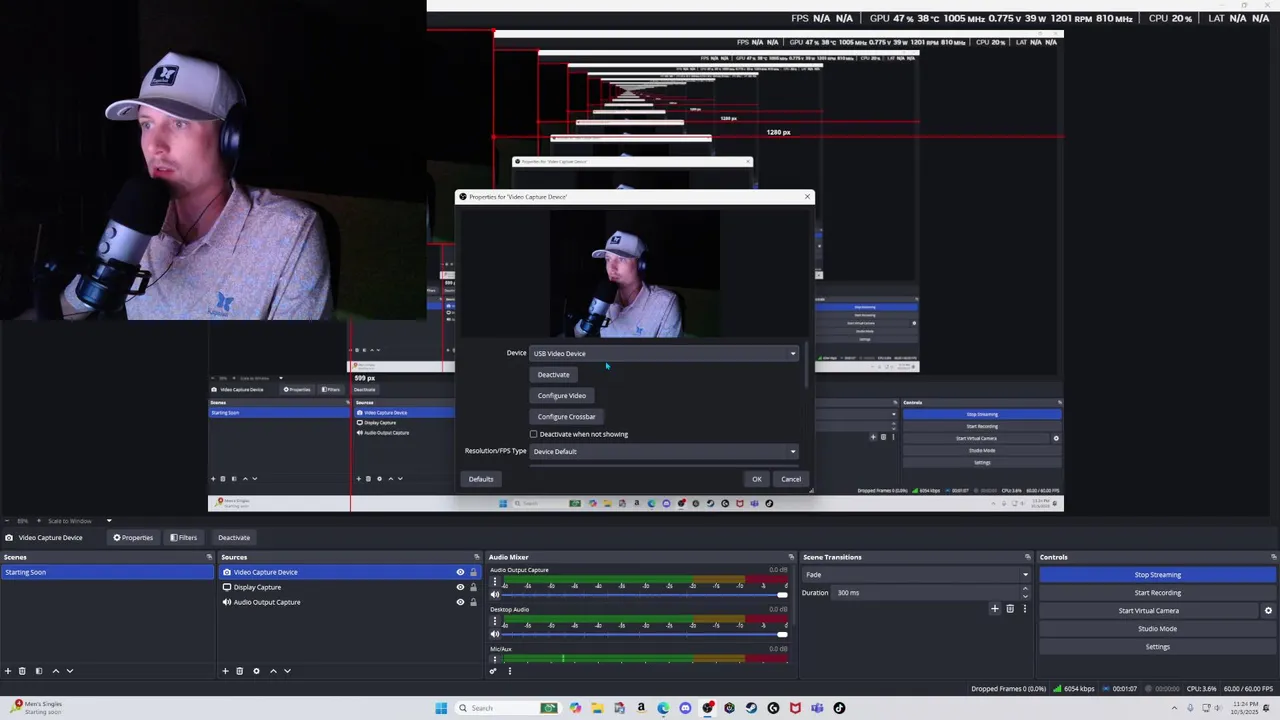Viewport: 1280px width, 720px height.
Task: Click Defaults in Properties dialog
Action: 481,479
